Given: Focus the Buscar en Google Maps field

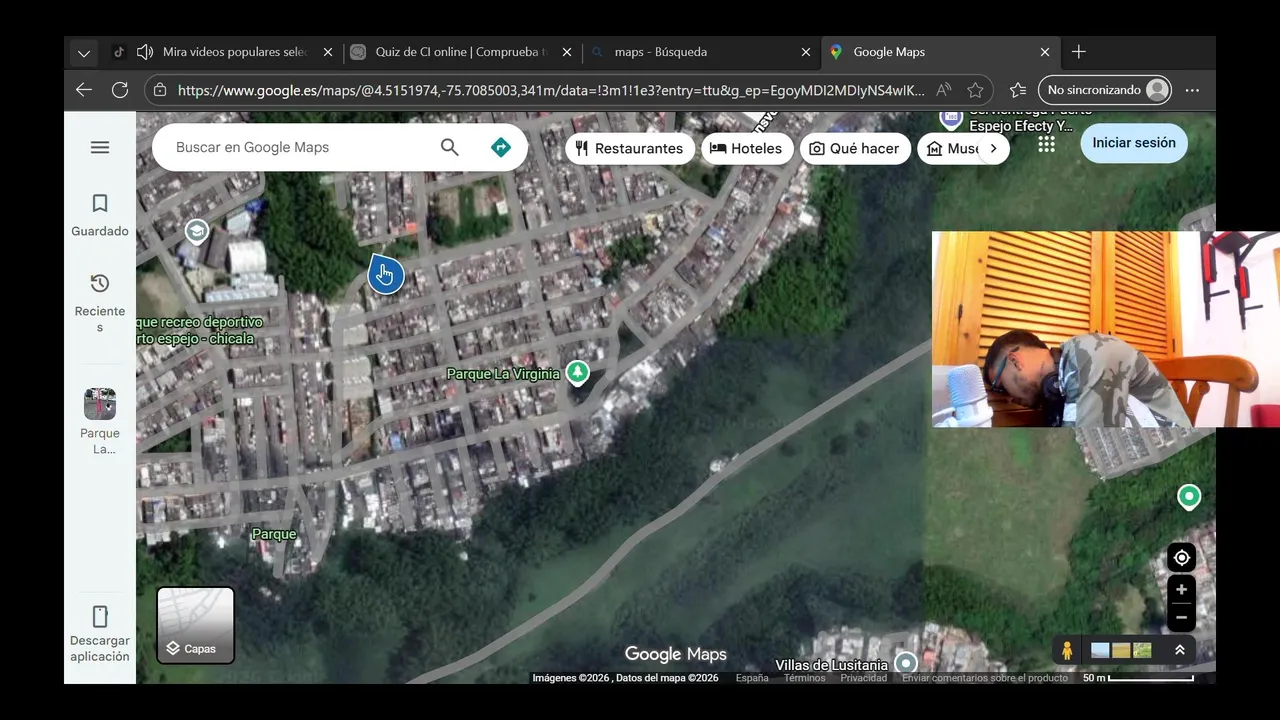Looking at the screenshot, I should click(x=300, y=147).
